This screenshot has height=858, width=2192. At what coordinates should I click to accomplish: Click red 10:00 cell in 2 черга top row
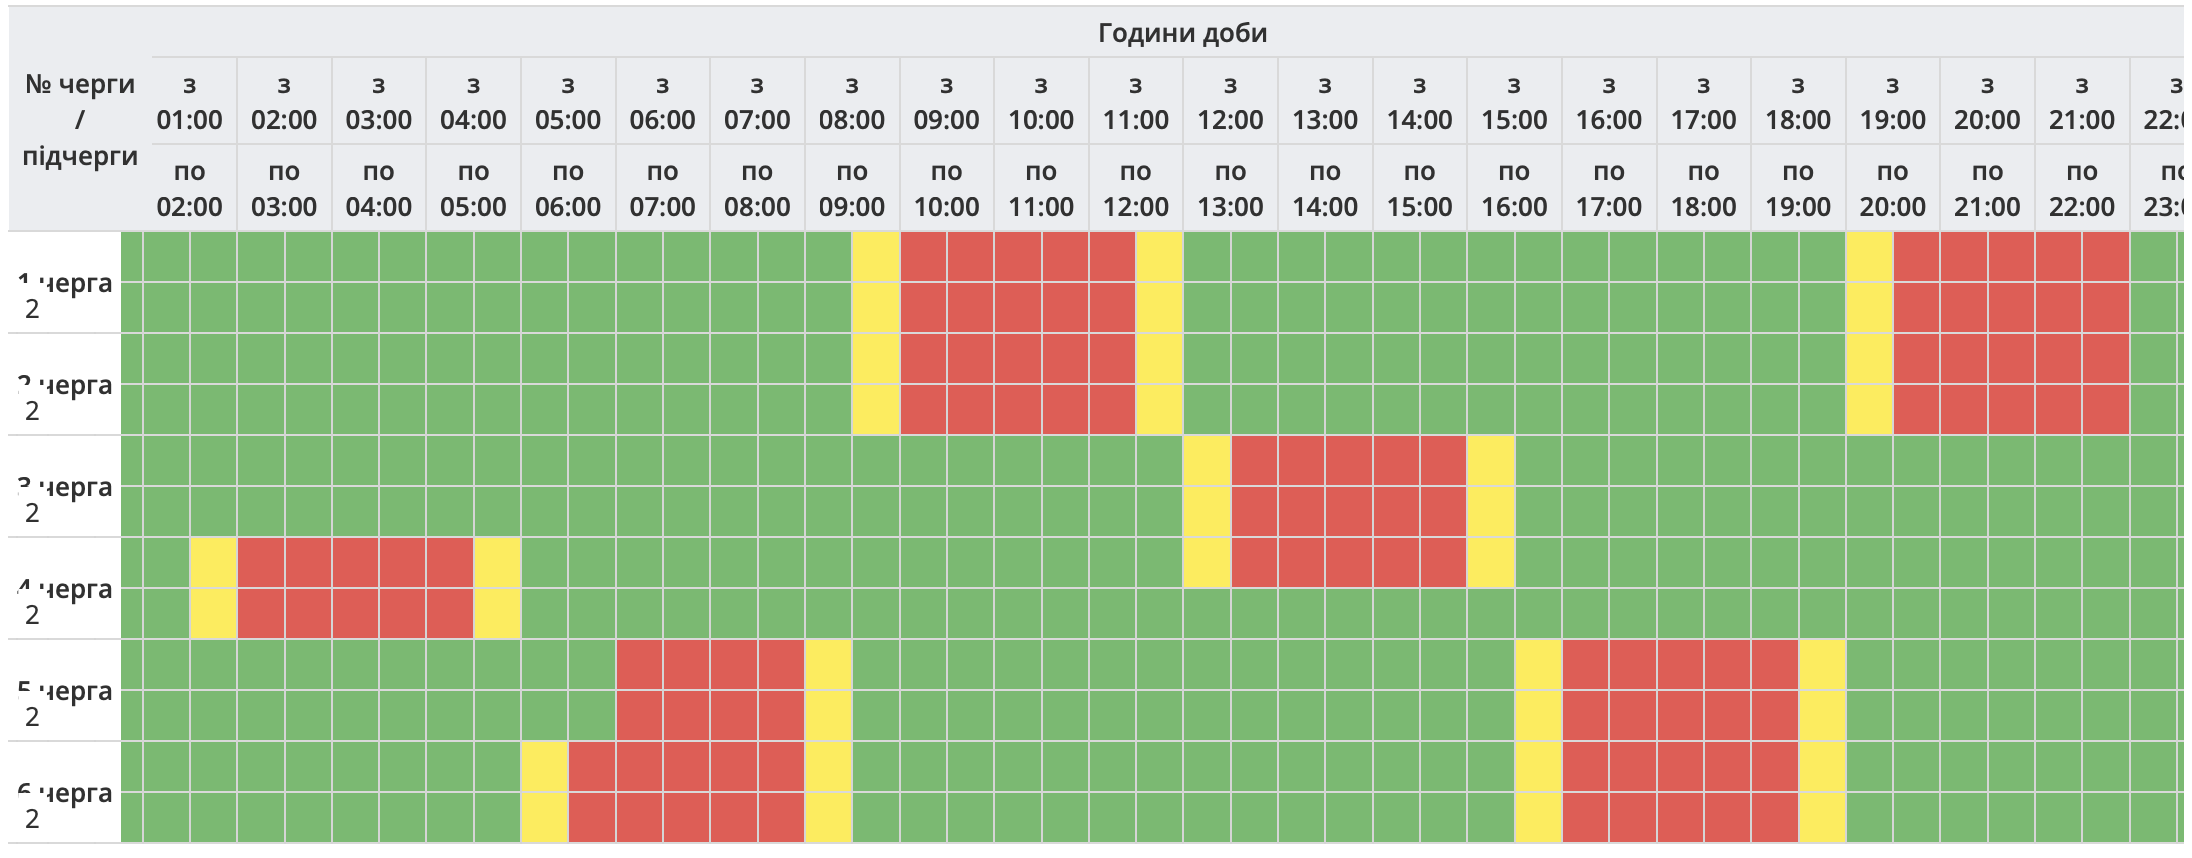click(1018, 359)
